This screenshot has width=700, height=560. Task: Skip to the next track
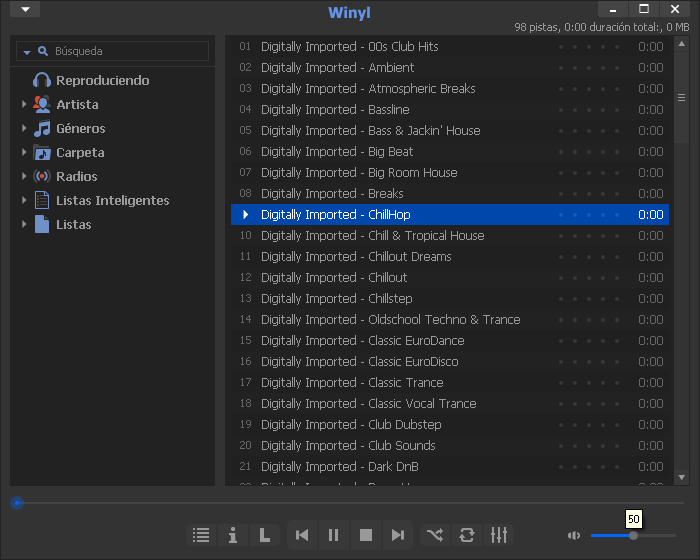[x=397, y=535]
